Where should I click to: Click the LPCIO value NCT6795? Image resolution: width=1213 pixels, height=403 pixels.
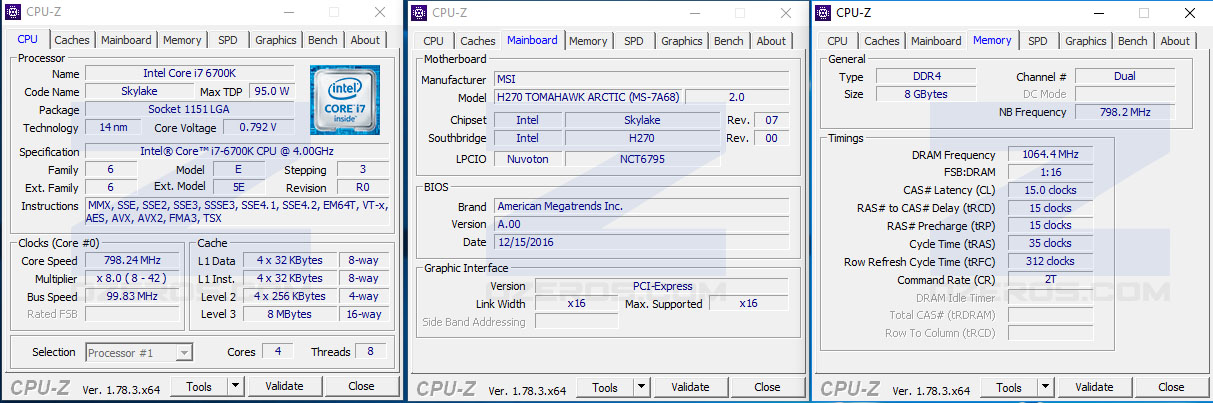click(642, 158)
